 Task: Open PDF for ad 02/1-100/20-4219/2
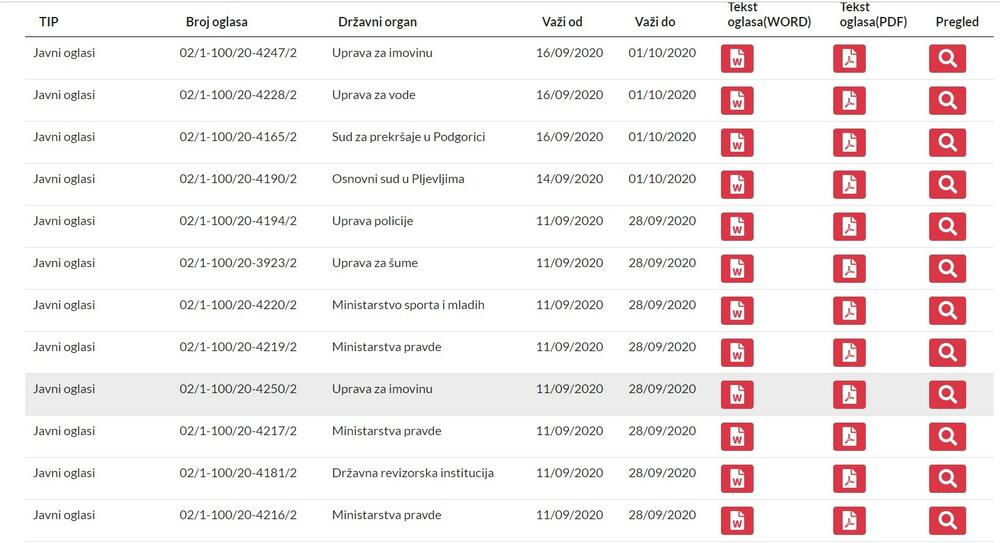click(849, 353)
